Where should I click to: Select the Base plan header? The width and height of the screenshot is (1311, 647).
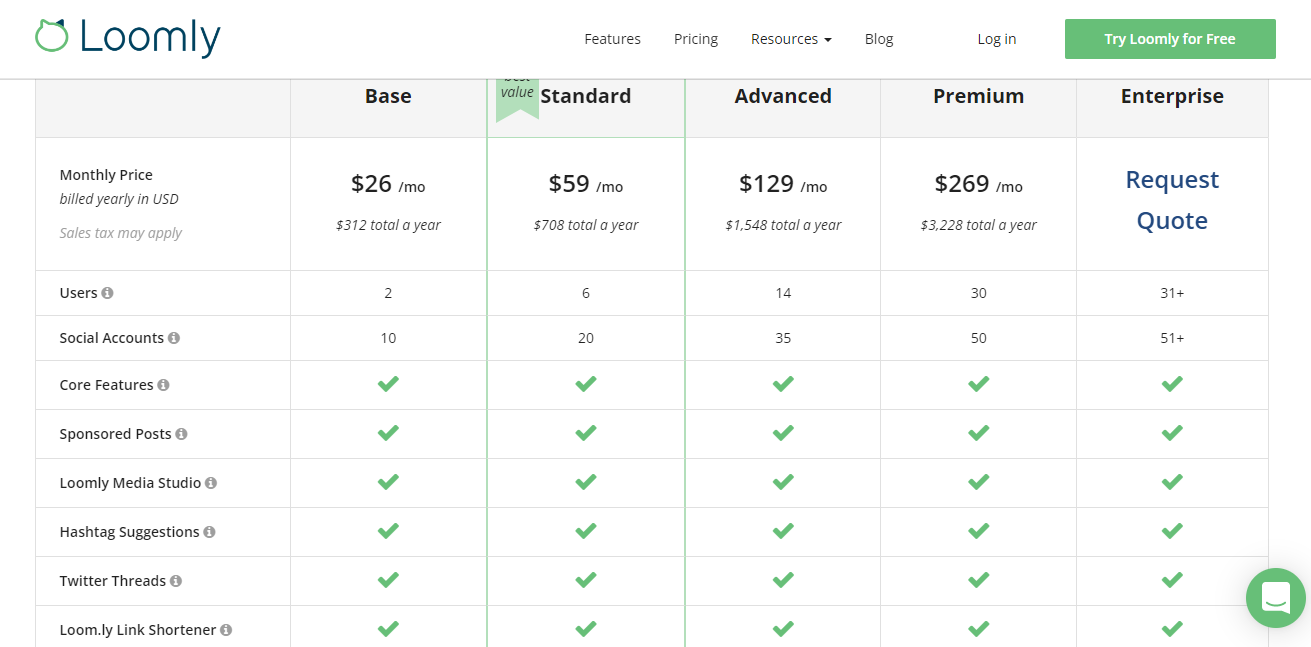[x=388, y=96]
